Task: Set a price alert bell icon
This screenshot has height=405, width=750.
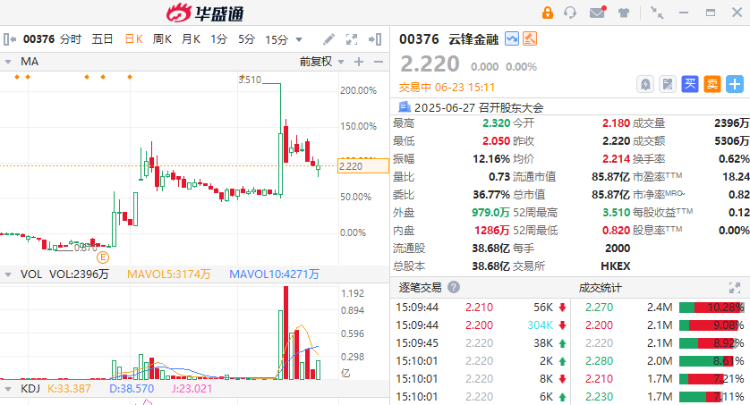Action: pos(645,85)
